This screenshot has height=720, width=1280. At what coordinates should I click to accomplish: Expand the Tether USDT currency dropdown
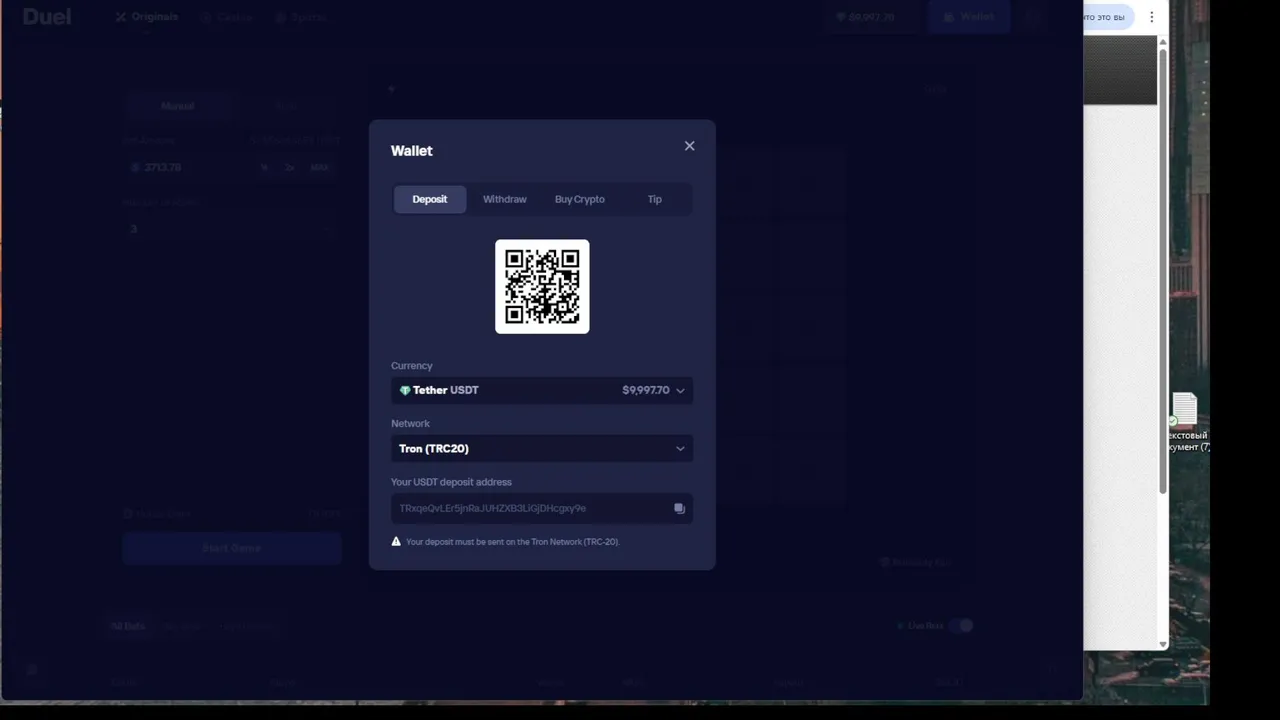(x=542, y=390)
